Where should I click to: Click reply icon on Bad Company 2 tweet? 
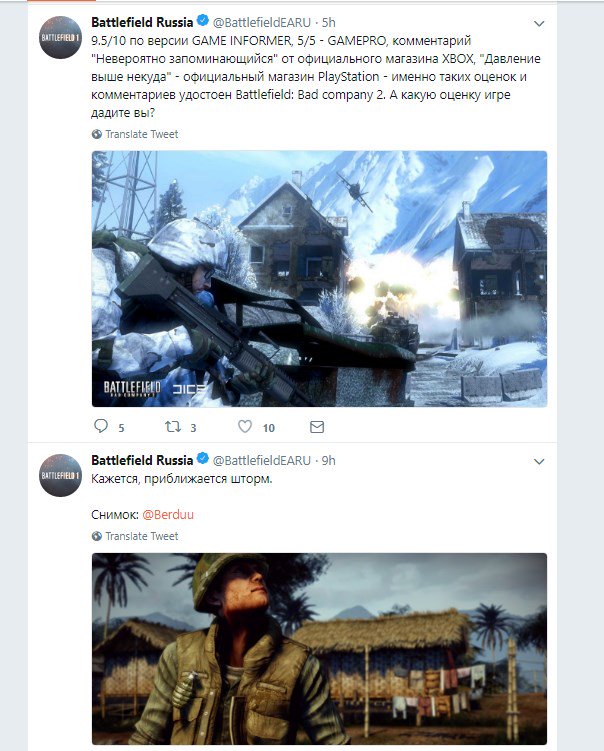(x=101, y=426)
